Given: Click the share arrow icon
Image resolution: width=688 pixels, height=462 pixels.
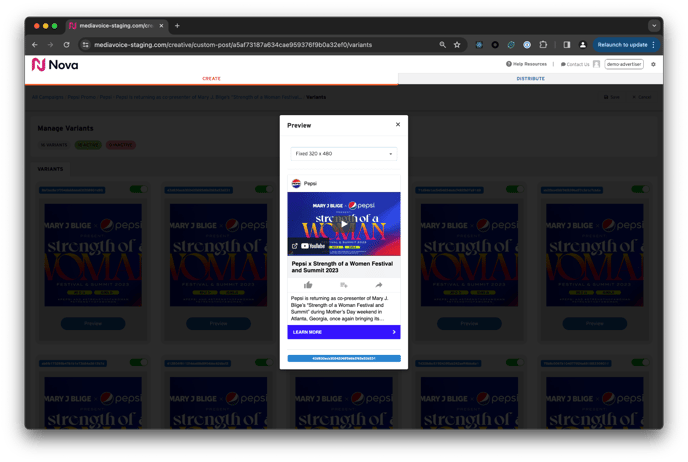Looking at the screenshot, I should [379, 285].
